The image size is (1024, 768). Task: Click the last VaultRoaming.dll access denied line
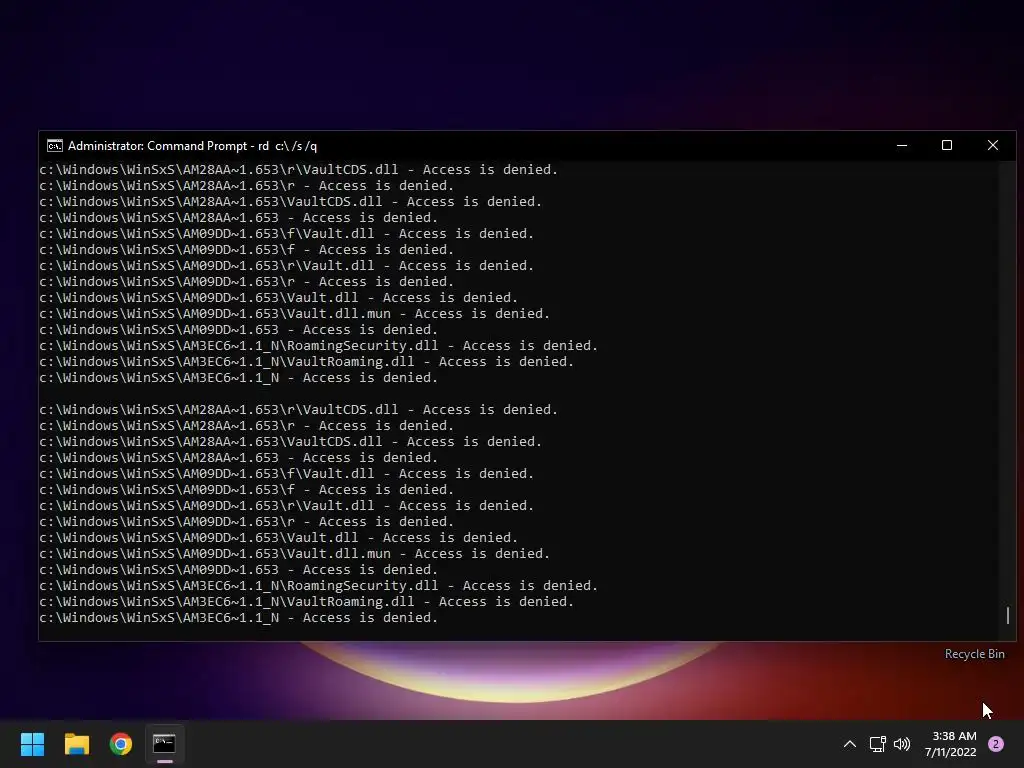tap(306, 601)
